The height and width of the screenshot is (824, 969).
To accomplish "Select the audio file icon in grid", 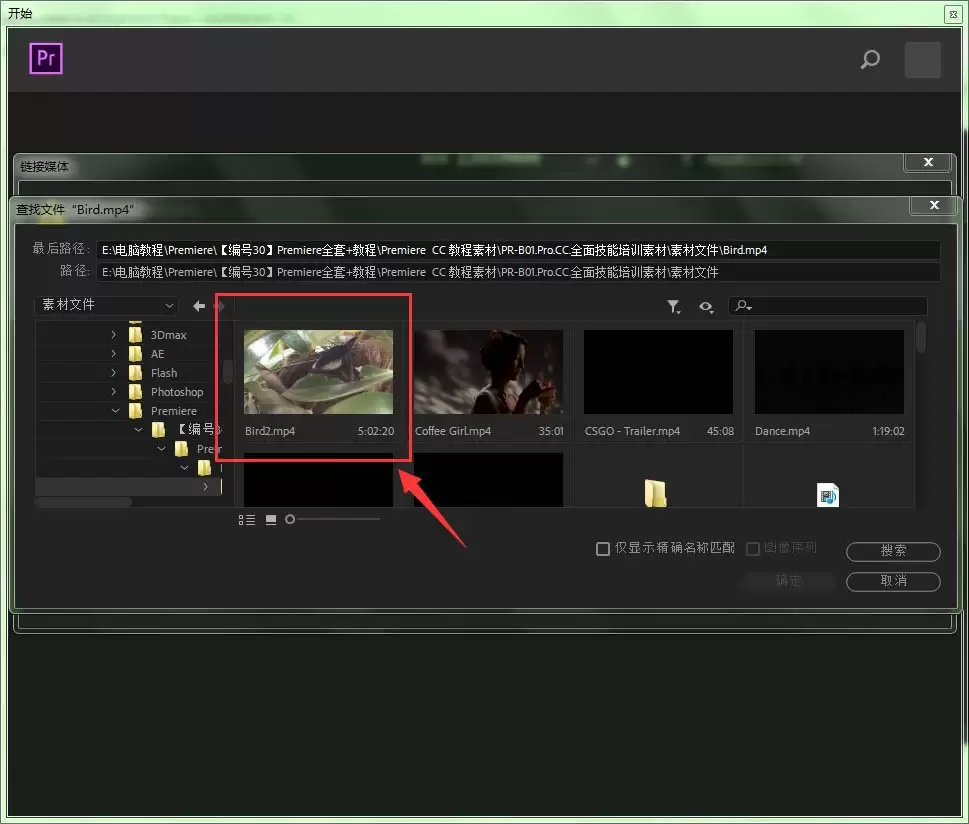I will pyautogui.click(x=827, y=495).
